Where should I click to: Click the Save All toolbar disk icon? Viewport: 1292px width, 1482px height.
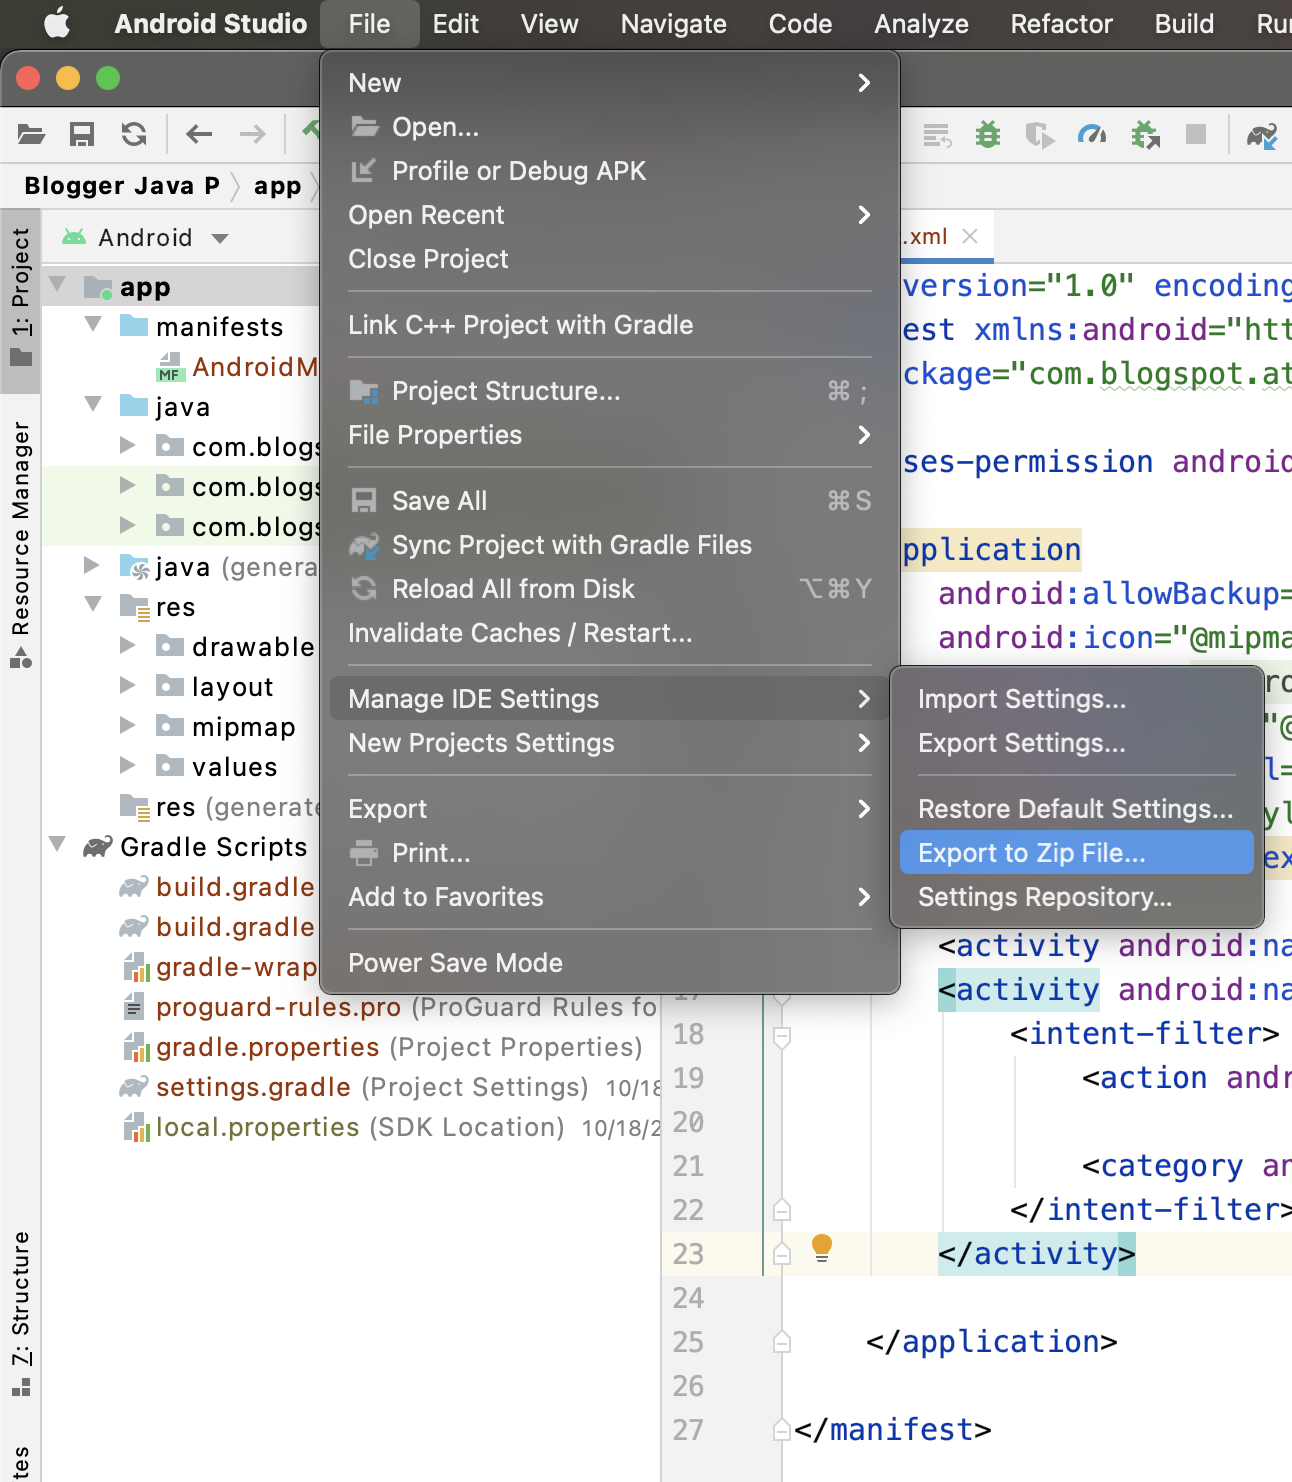(x=82, y=134)
